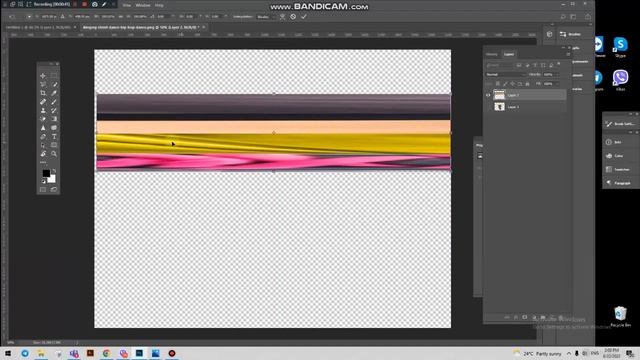Select the Eraser tool
This screenshot has height=360, width=640.
tap(43, 119)
